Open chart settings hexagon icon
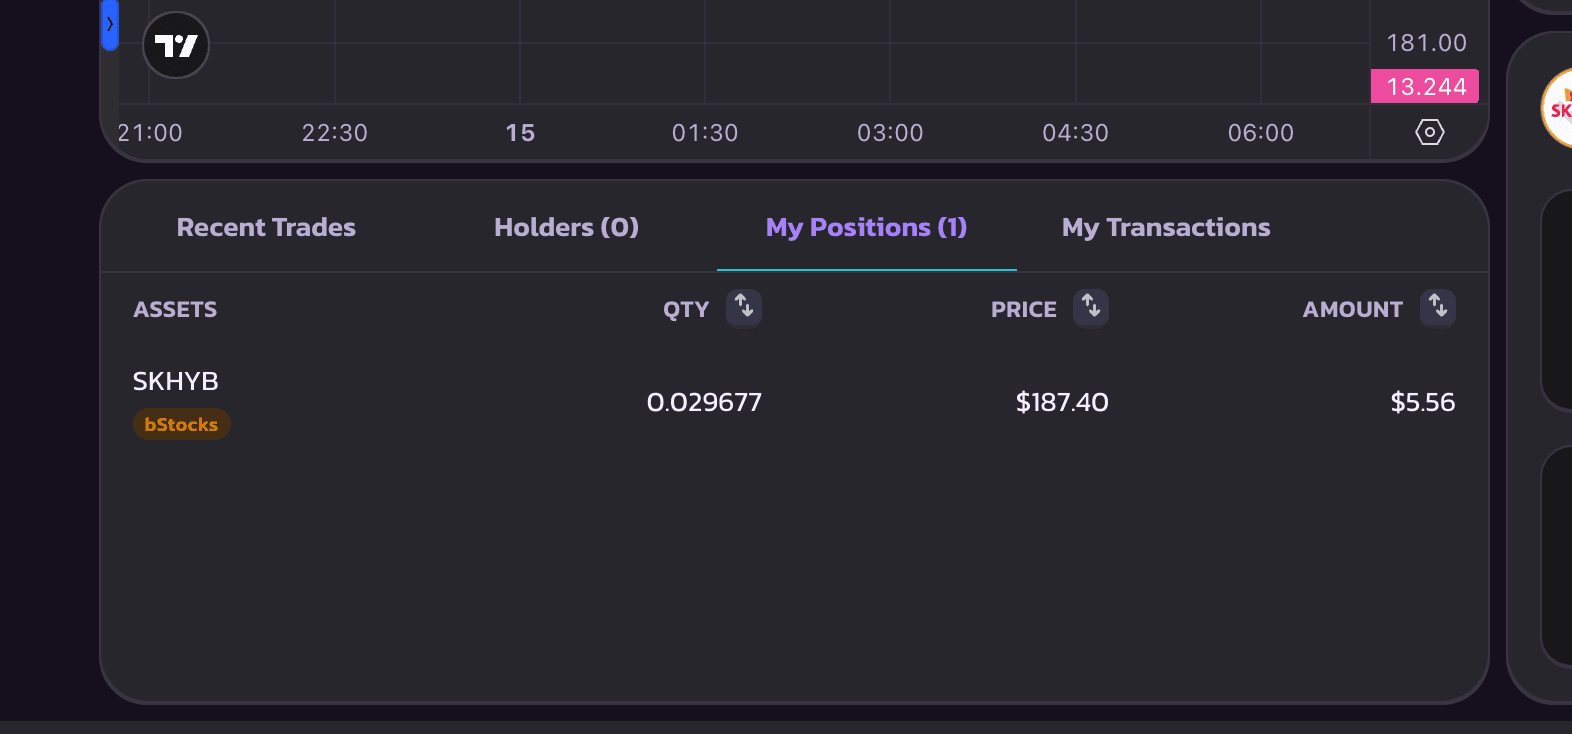 [x=1430, y=132]
